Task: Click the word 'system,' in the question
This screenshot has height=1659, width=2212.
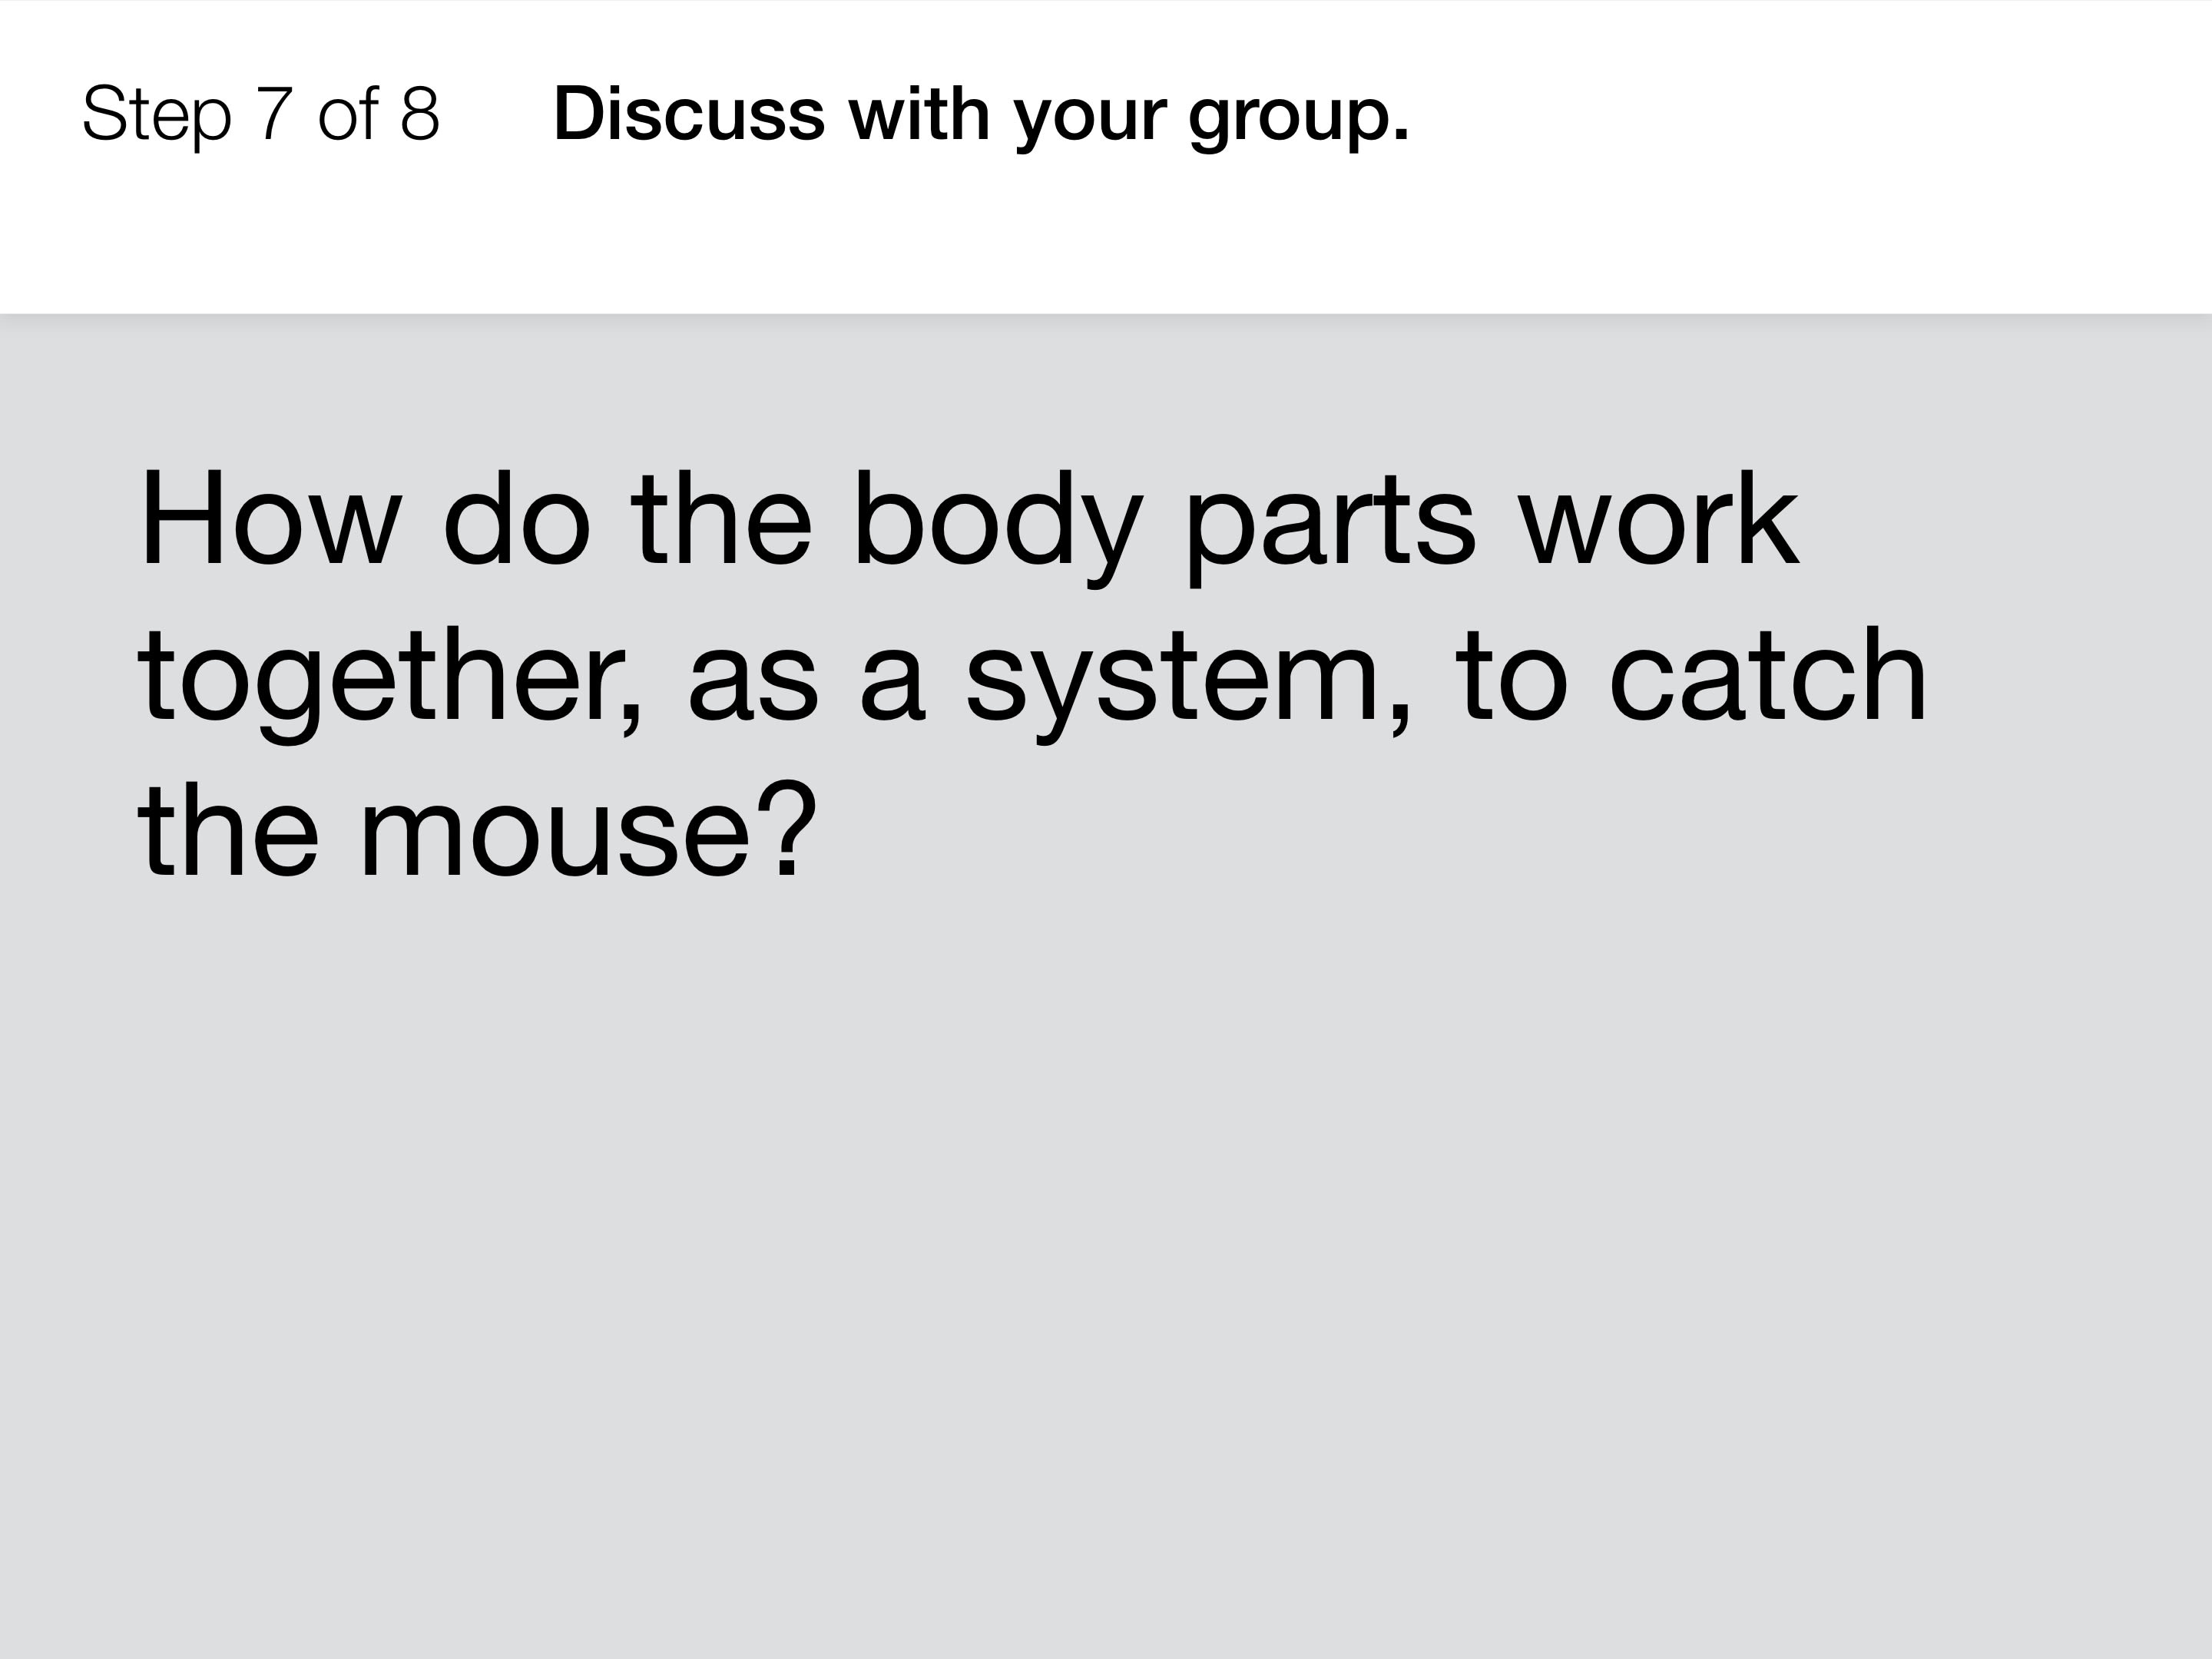Action: [1189, 684]
